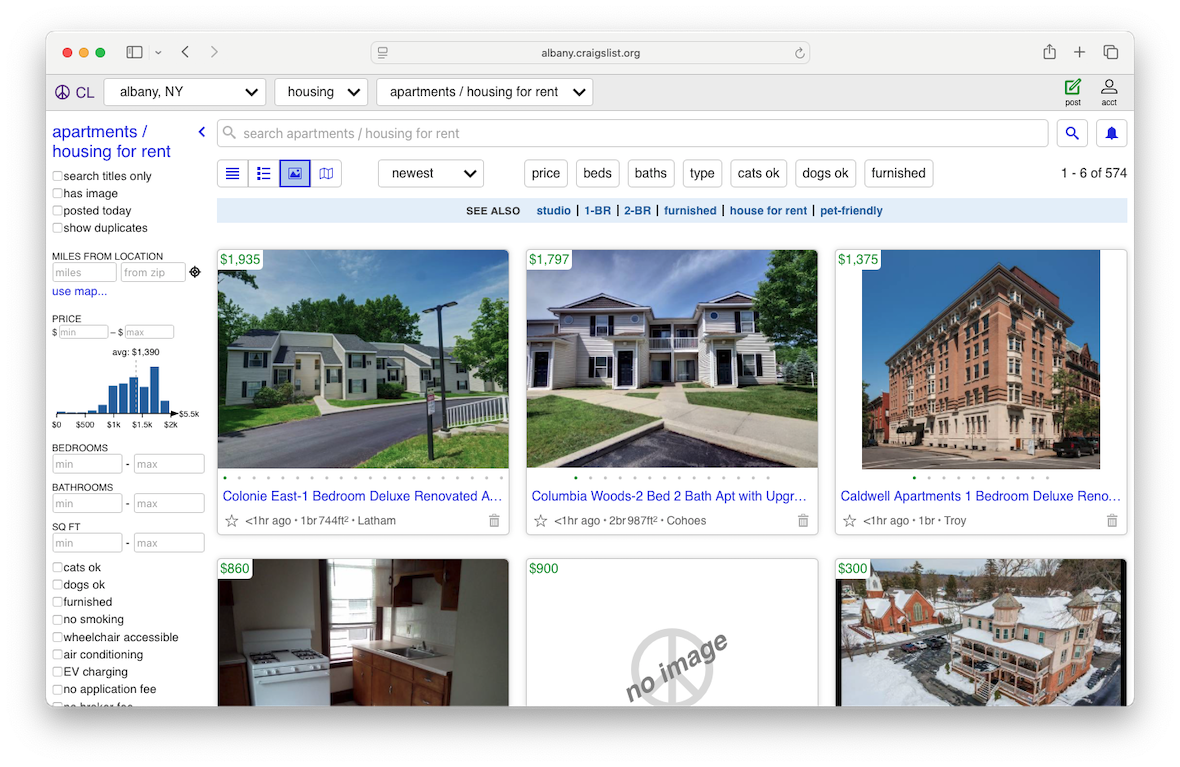
Task: Expand the beds filter pill
Action: (x=598, y=173)
